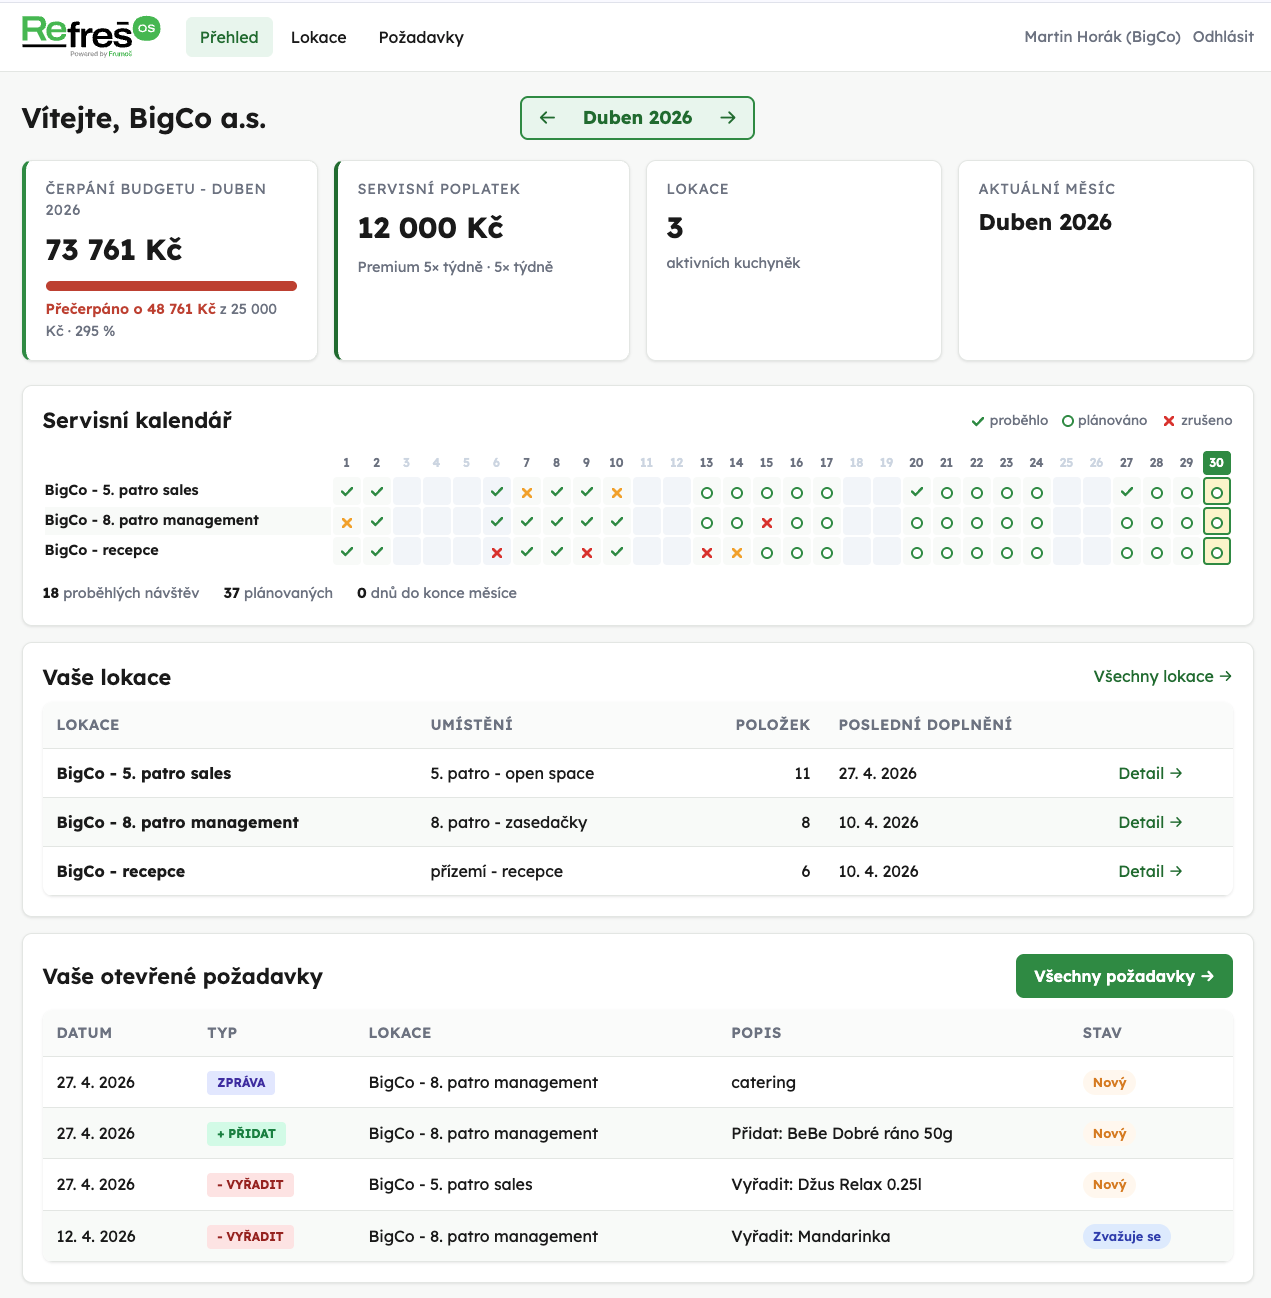Click the 'zrušeno' legend cross
Image resolution: width=1271 pixels, height=1298 pixels.
1169,421
